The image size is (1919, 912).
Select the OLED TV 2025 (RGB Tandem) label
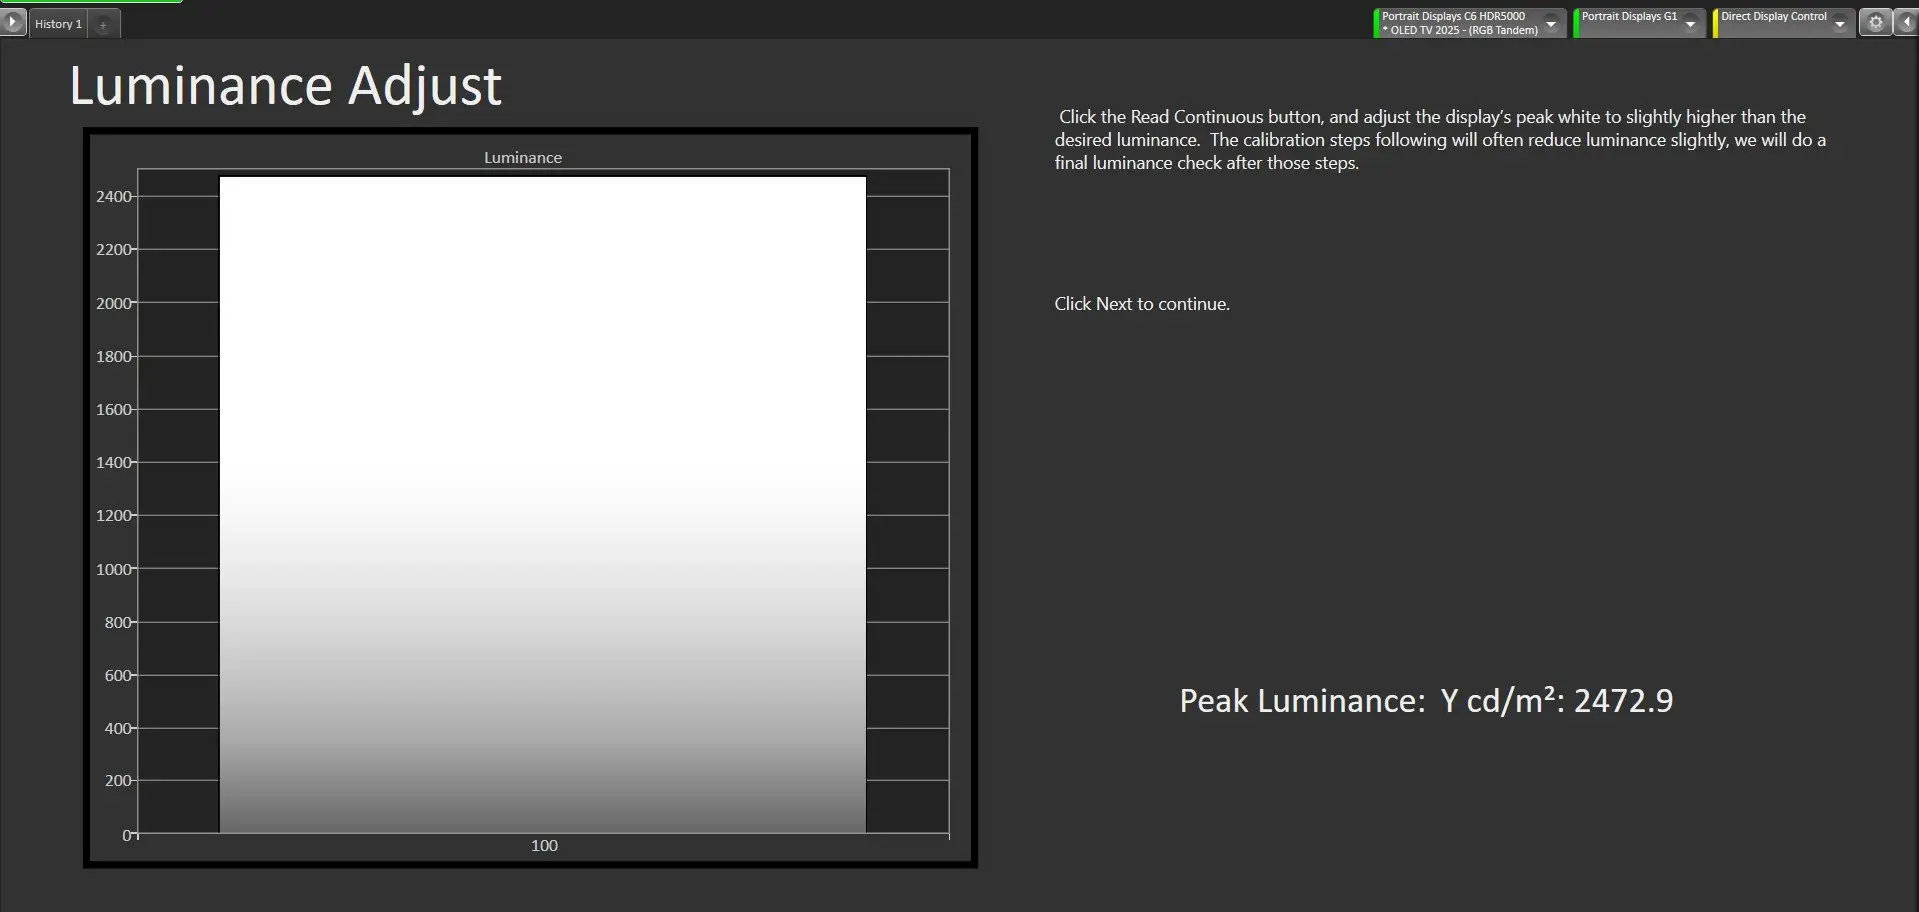click(1463, 31)
